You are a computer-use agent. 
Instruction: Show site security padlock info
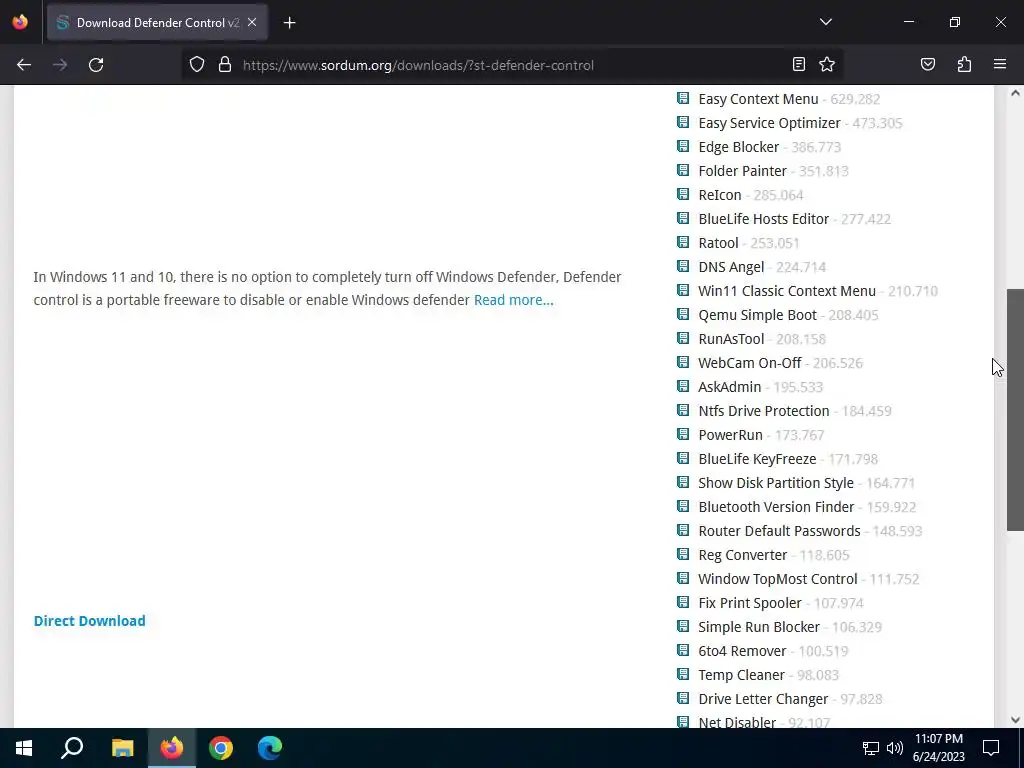point(225,65)
